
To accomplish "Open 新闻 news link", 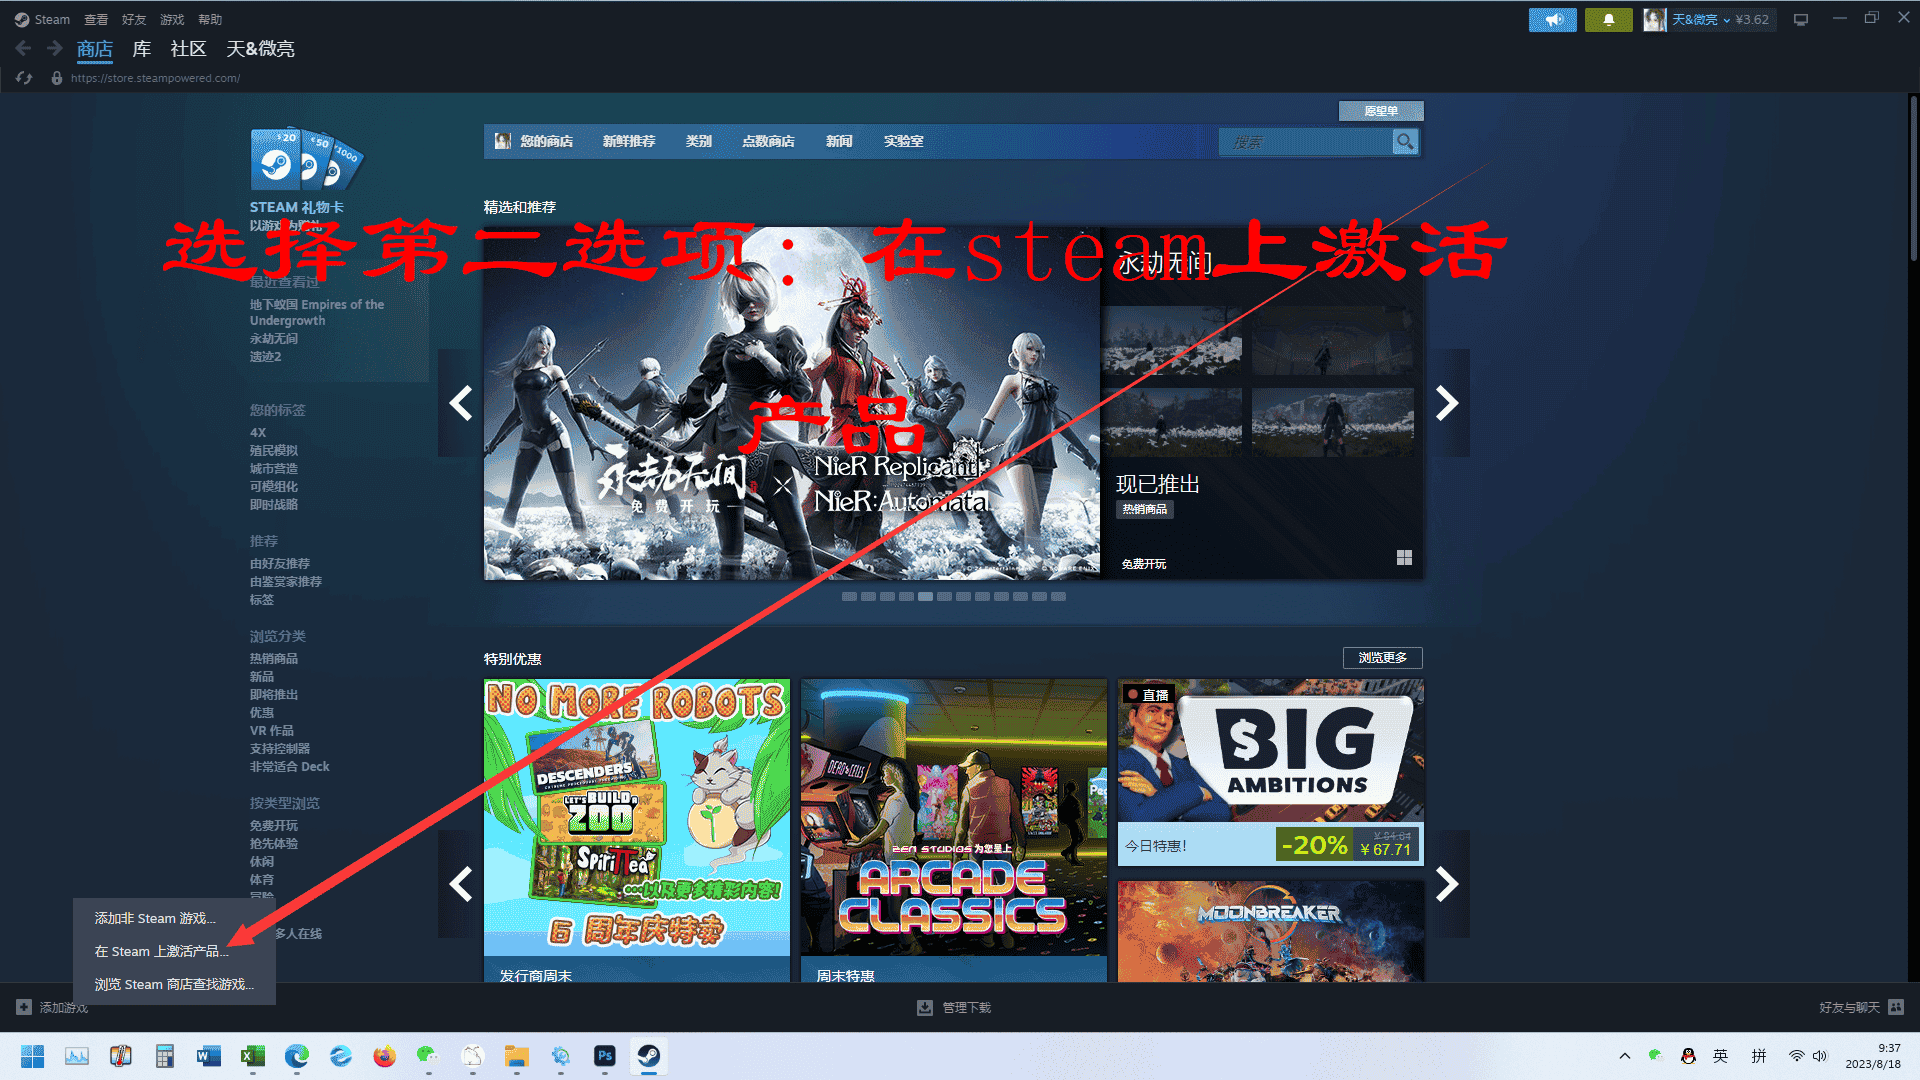I will [839, 142].
